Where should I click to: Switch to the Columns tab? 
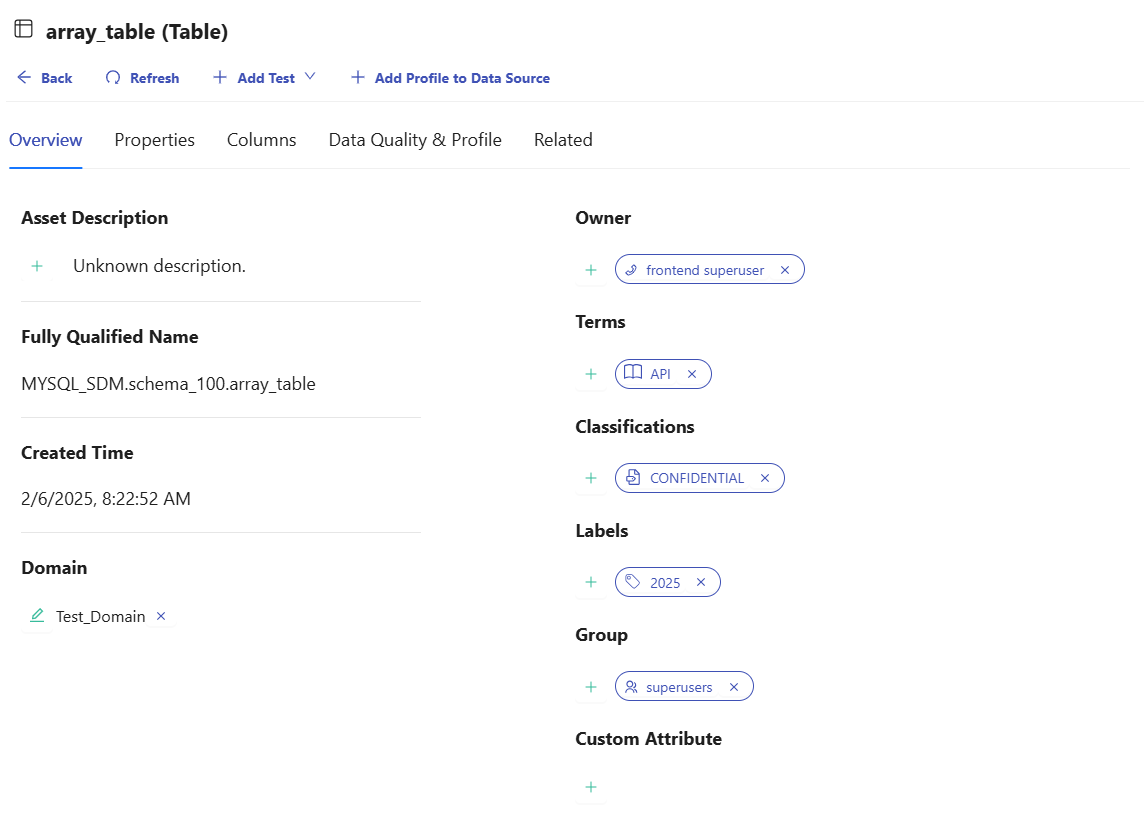click(x=261, y=140)
